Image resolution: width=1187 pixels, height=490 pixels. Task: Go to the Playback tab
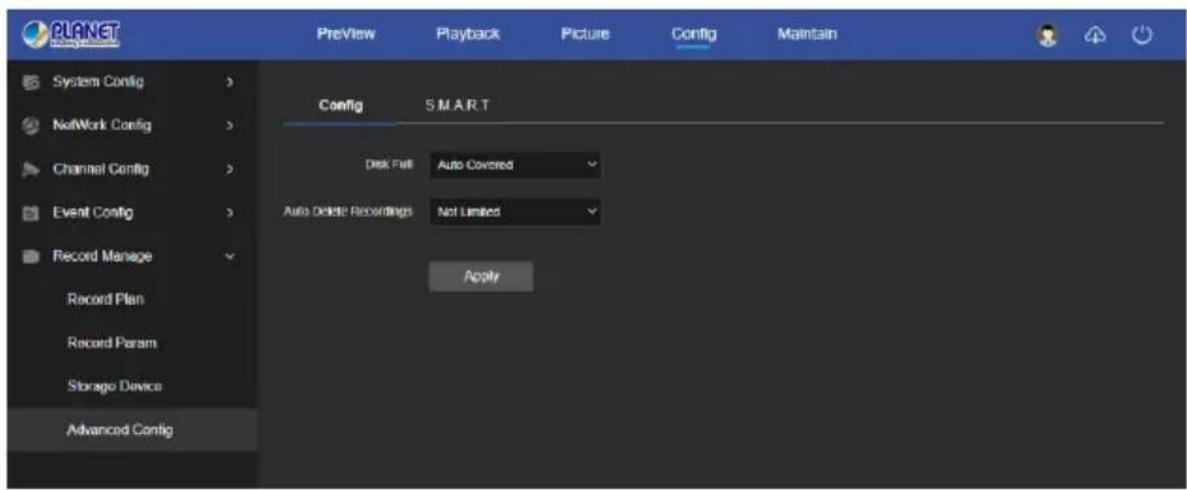click(467, 33)
